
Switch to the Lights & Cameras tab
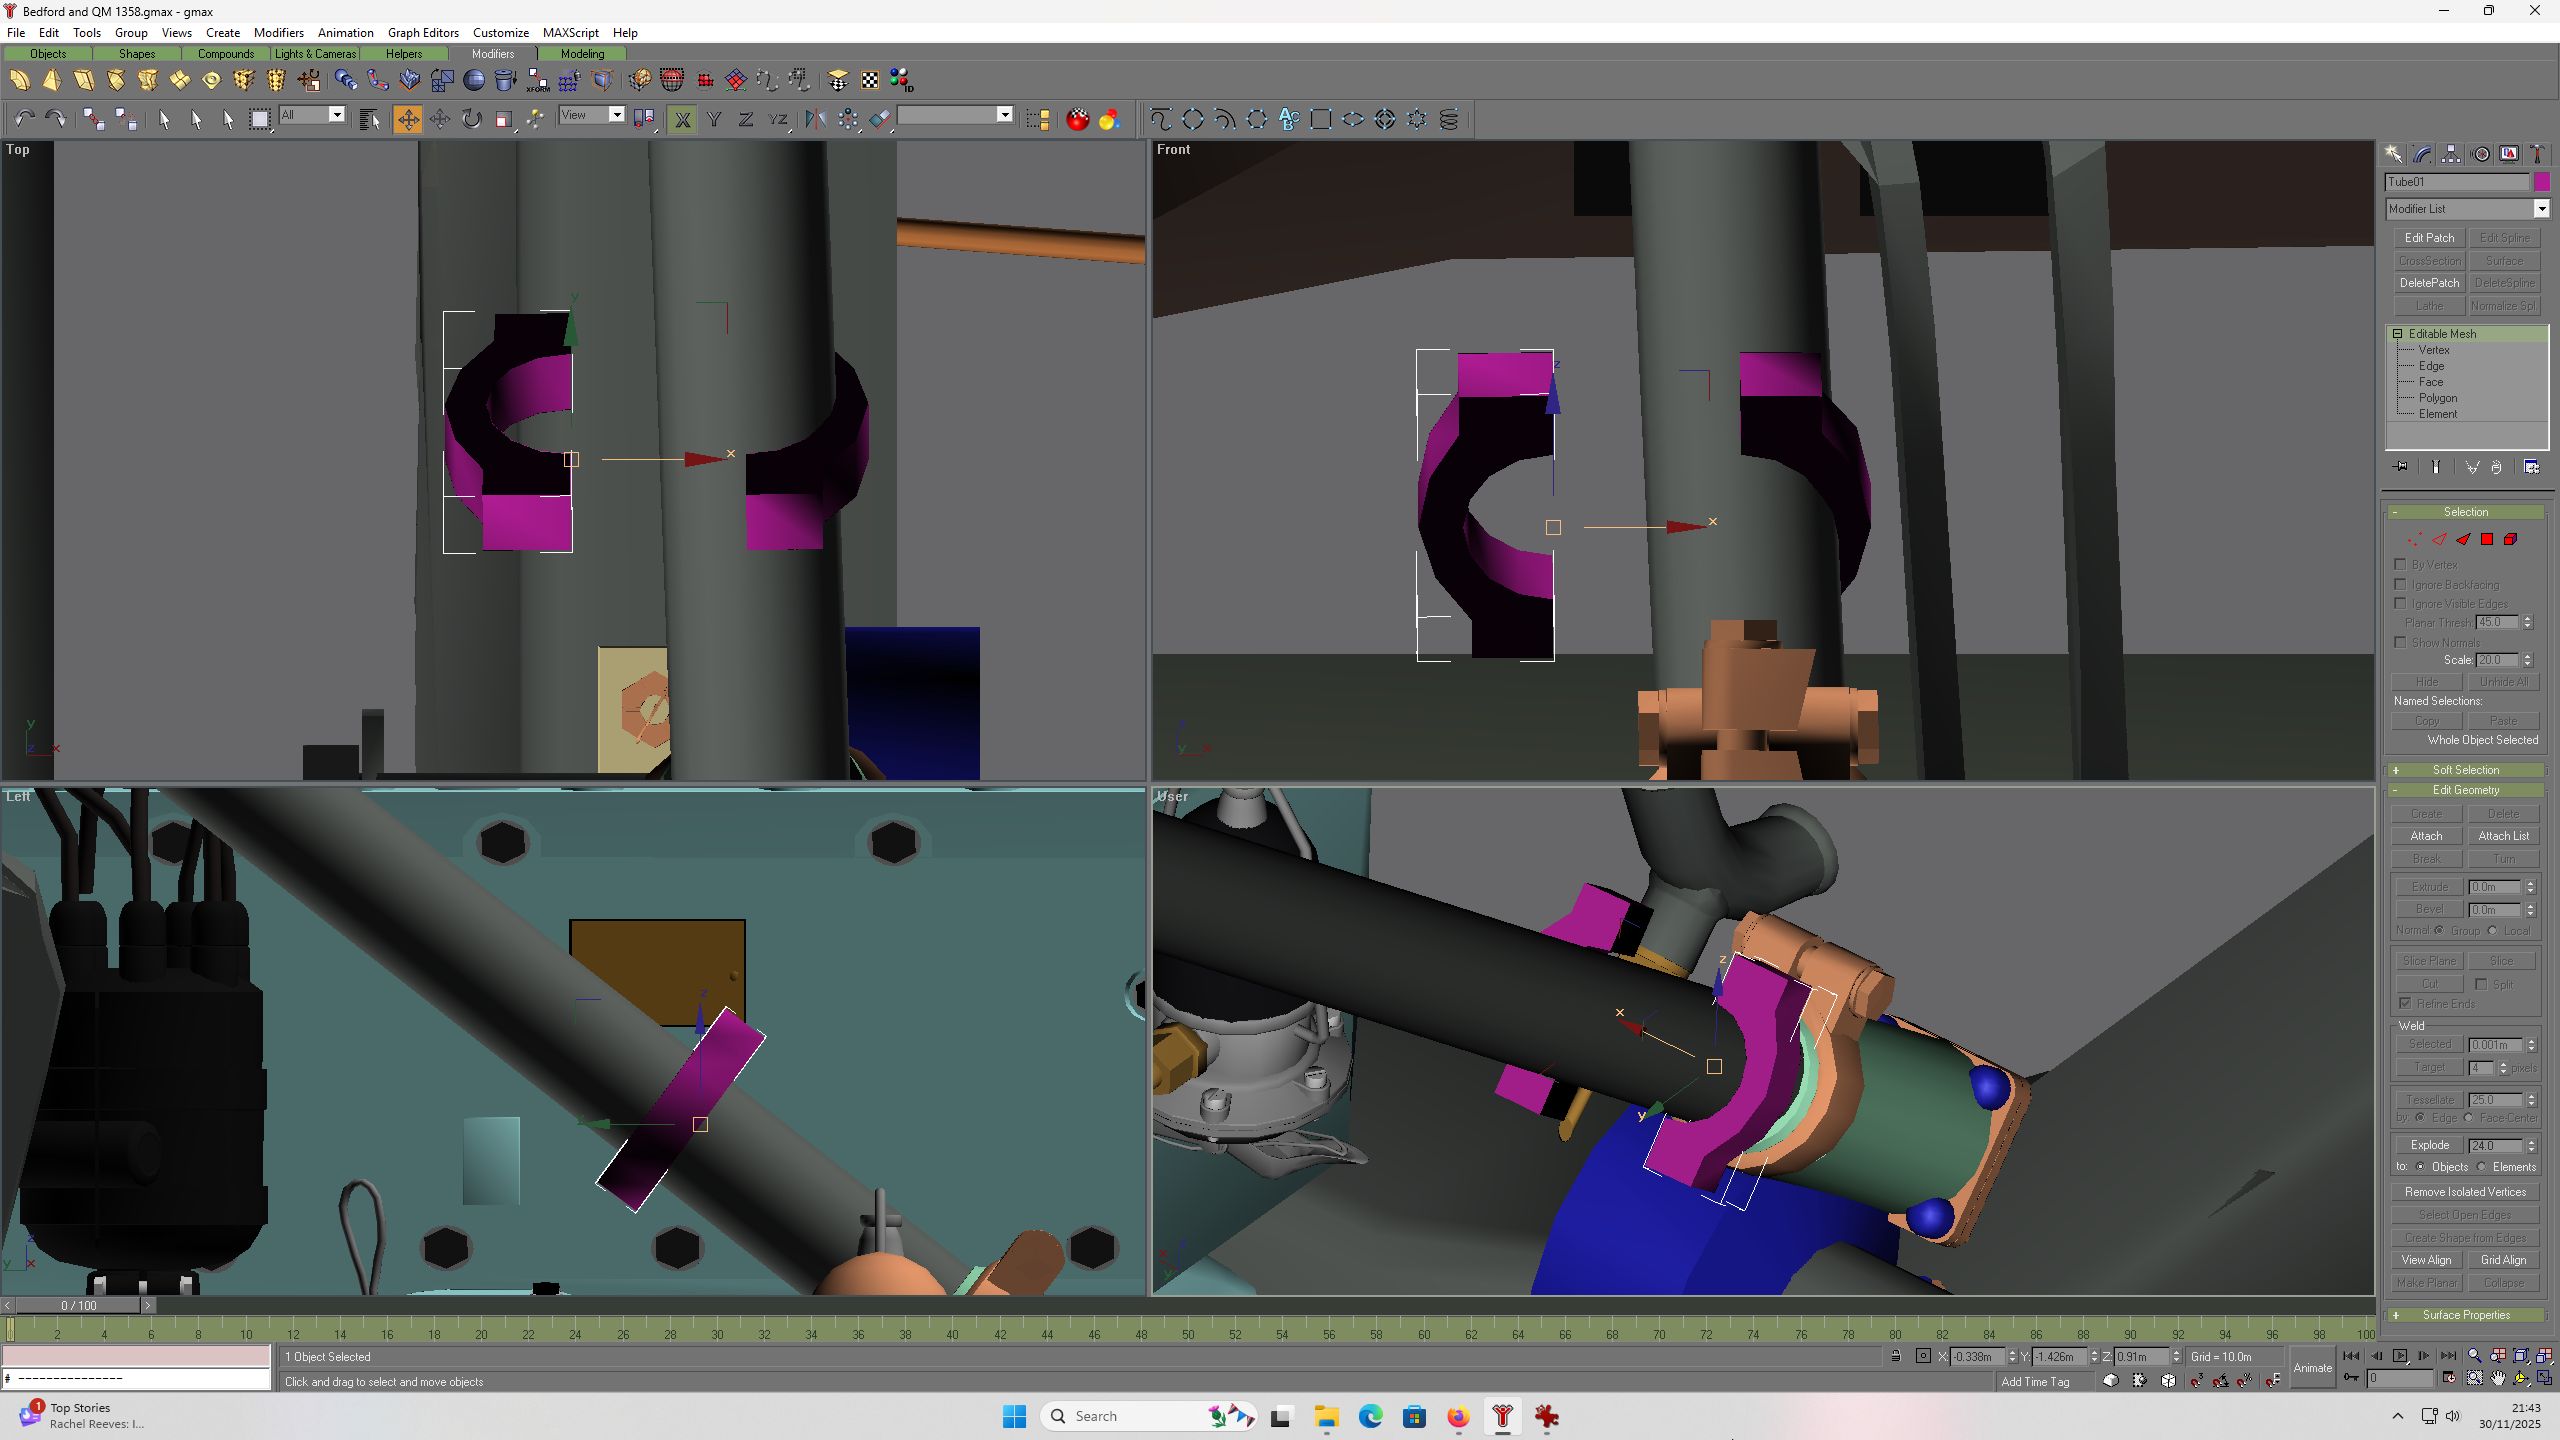pos(315,54)
